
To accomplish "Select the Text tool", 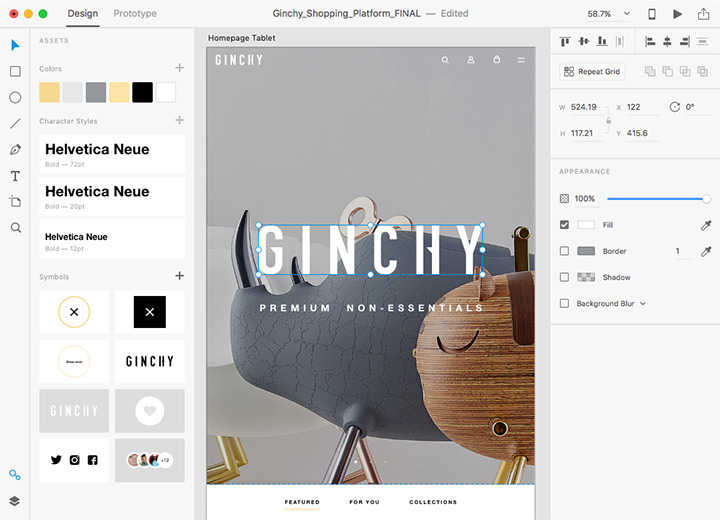I will pyautogui.click(x=15, y=176).
